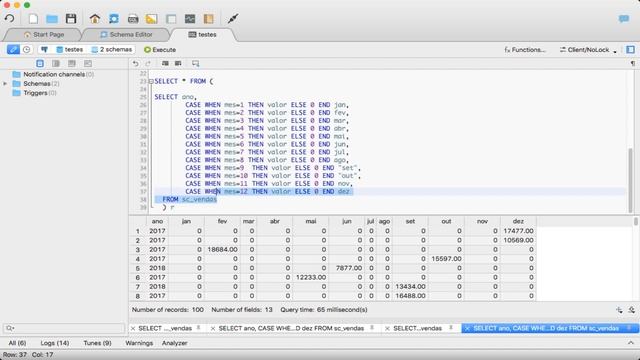
Task: Switch to the Schema Editor tab
Action: pyautogui.click(x=127, y=34)
